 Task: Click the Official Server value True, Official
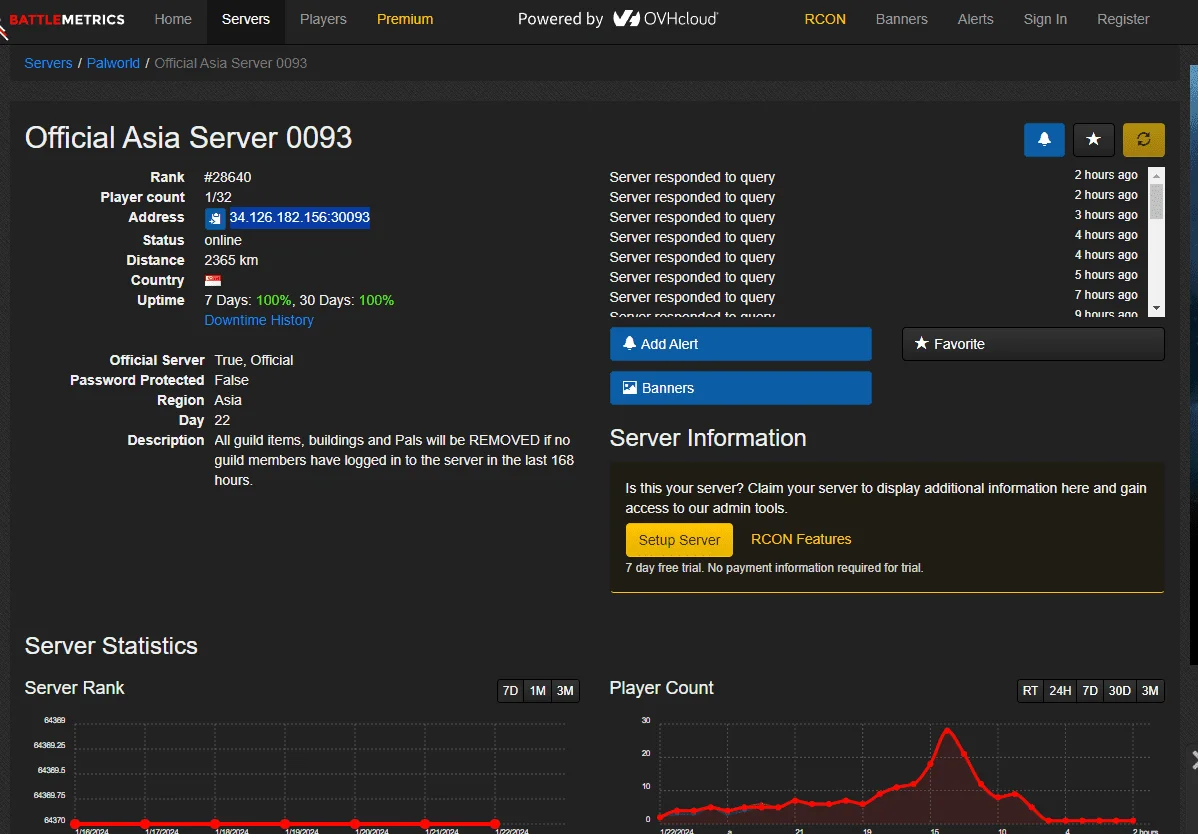(x=254, y=360)
